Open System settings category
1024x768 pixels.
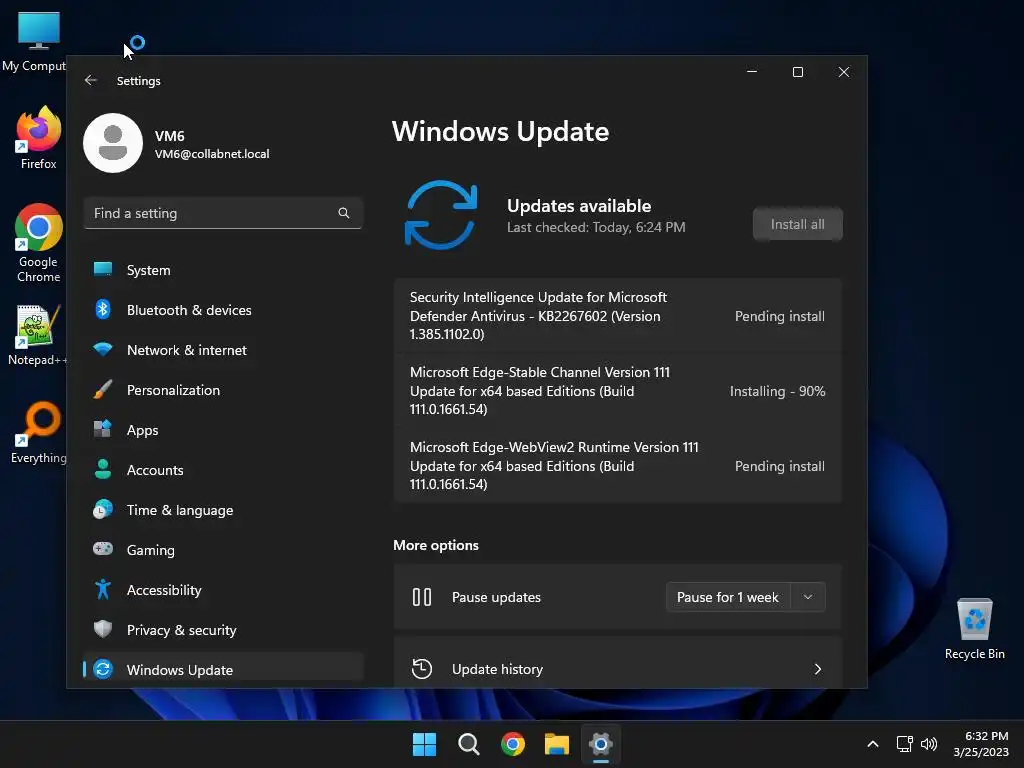click(x=223, y=270)
